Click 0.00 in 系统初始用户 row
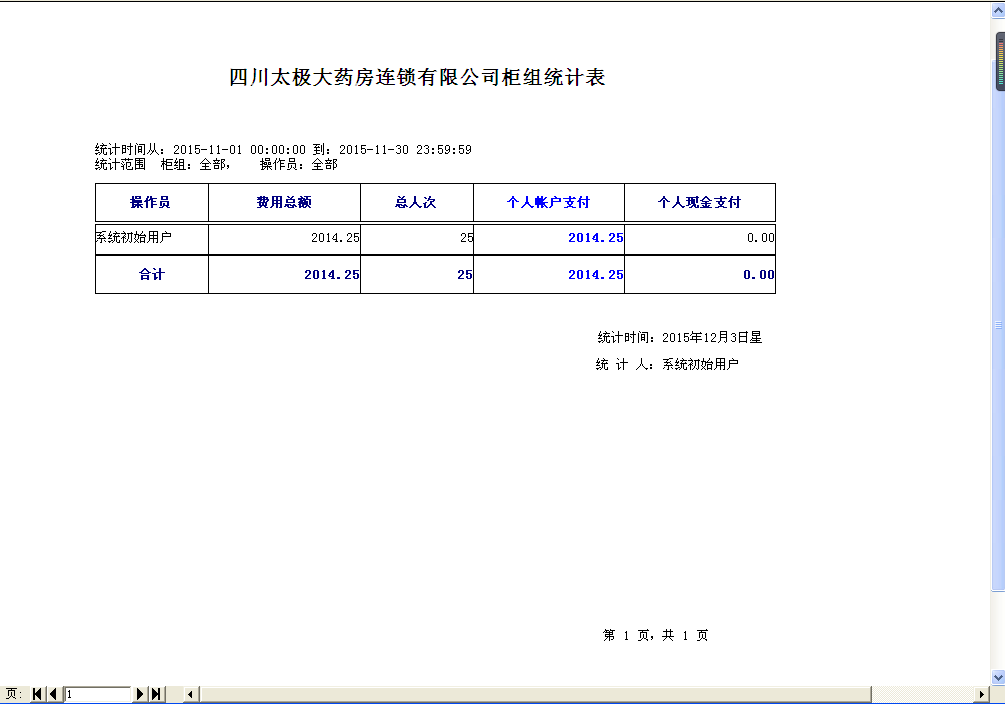Screen dimensions: 1005x704 [x=761, y=238]
